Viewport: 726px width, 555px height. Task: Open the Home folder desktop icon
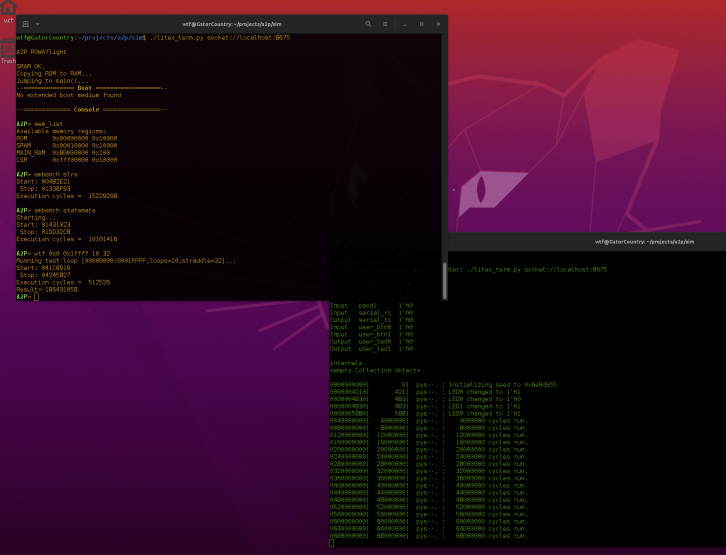[8, 9]
